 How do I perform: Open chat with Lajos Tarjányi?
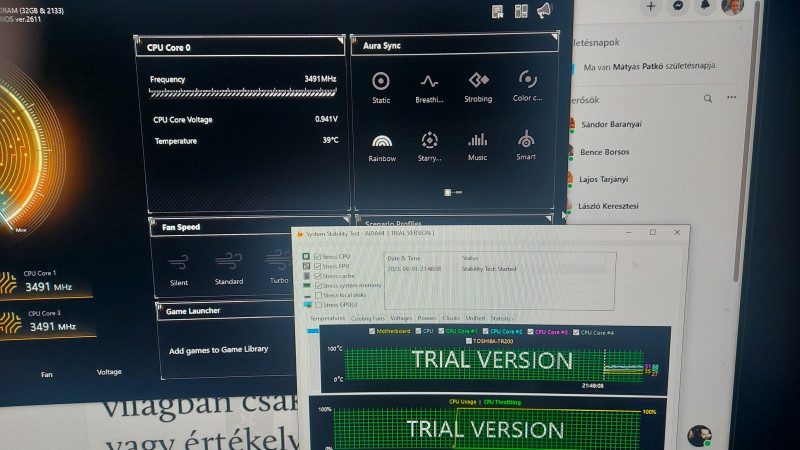click(604, 179)
